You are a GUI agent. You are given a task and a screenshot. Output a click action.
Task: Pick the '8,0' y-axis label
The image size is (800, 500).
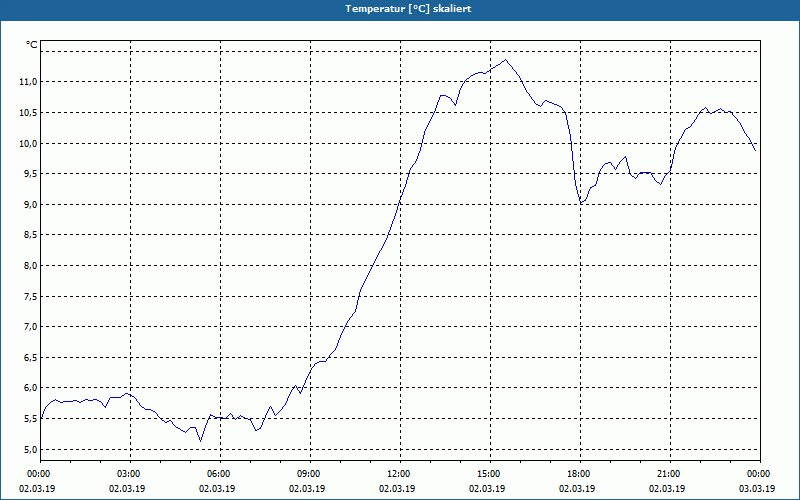click(x=31, y=265)
